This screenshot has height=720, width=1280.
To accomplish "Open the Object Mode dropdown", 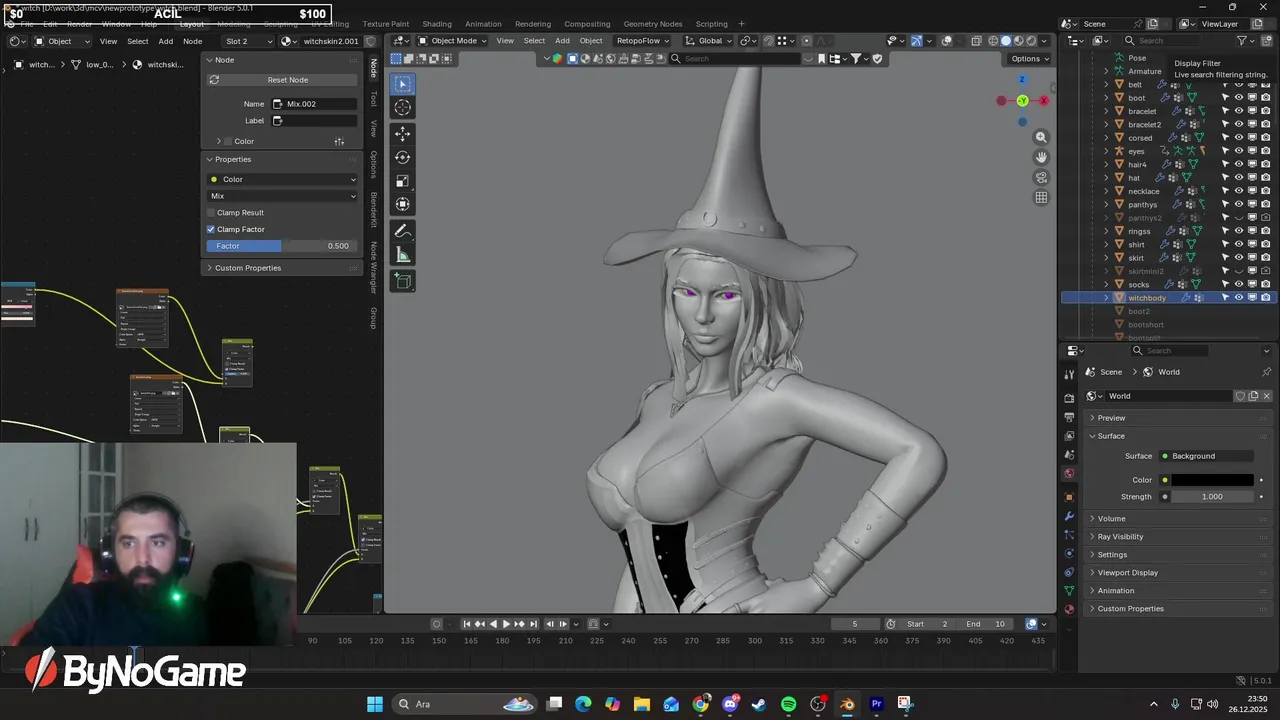I will (x=452, y=41).
